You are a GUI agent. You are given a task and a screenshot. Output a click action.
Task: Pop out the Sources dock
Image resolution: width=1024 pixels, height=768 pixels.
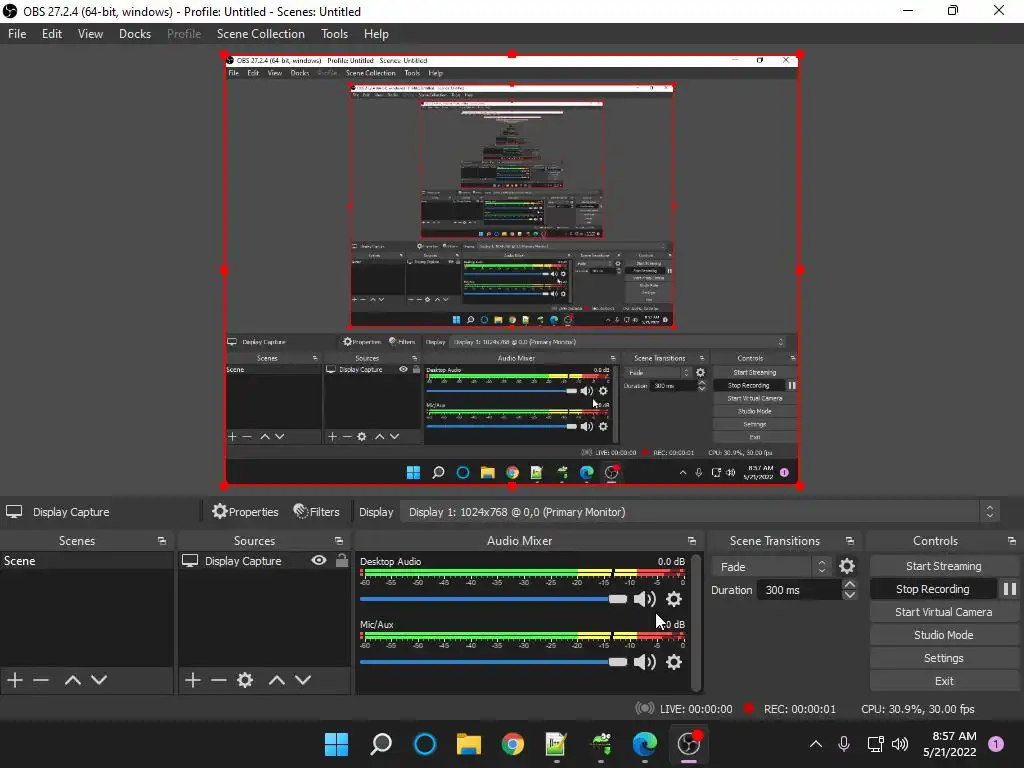click(x=339, y=541)
